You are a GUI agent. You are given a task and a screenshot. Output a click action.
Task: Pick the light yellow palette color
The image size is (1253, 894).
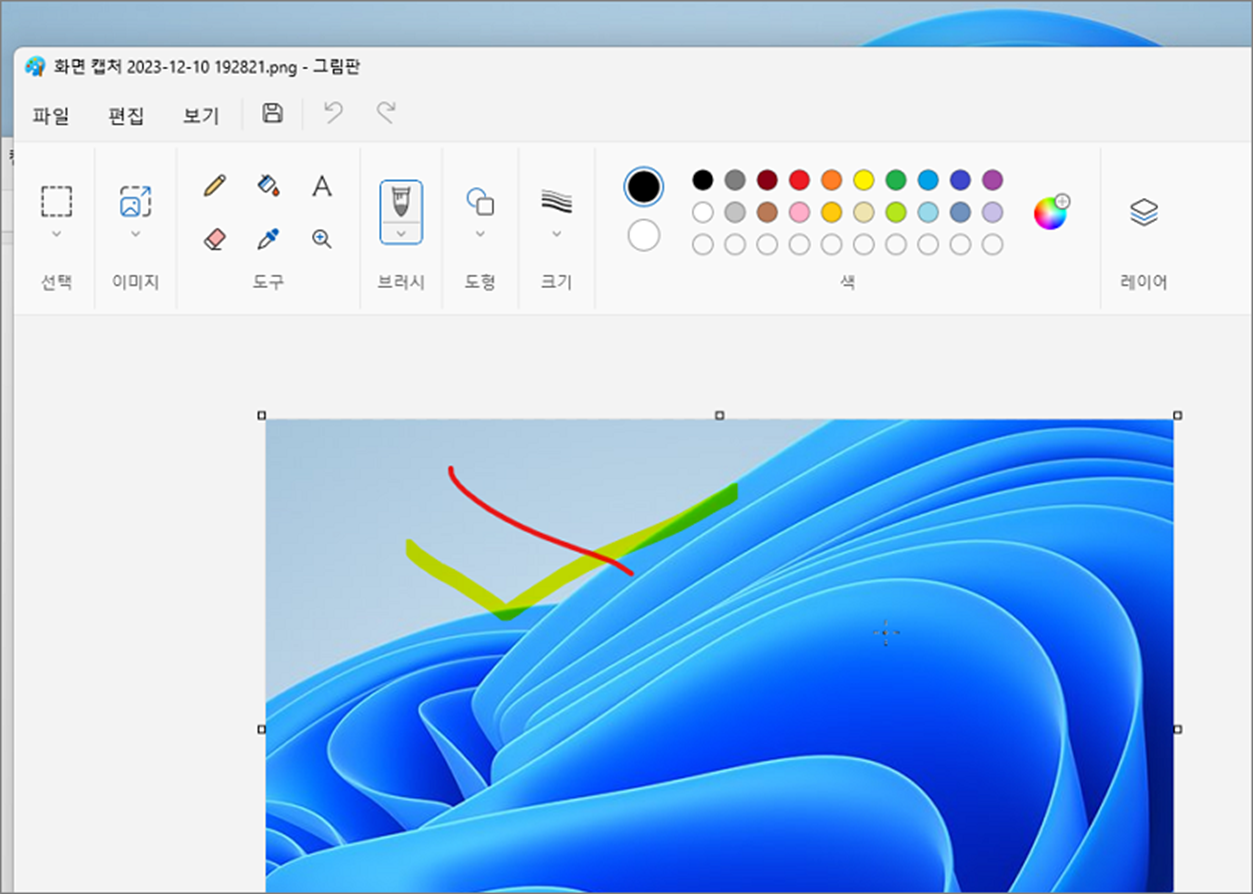click(x=863, y=212)
